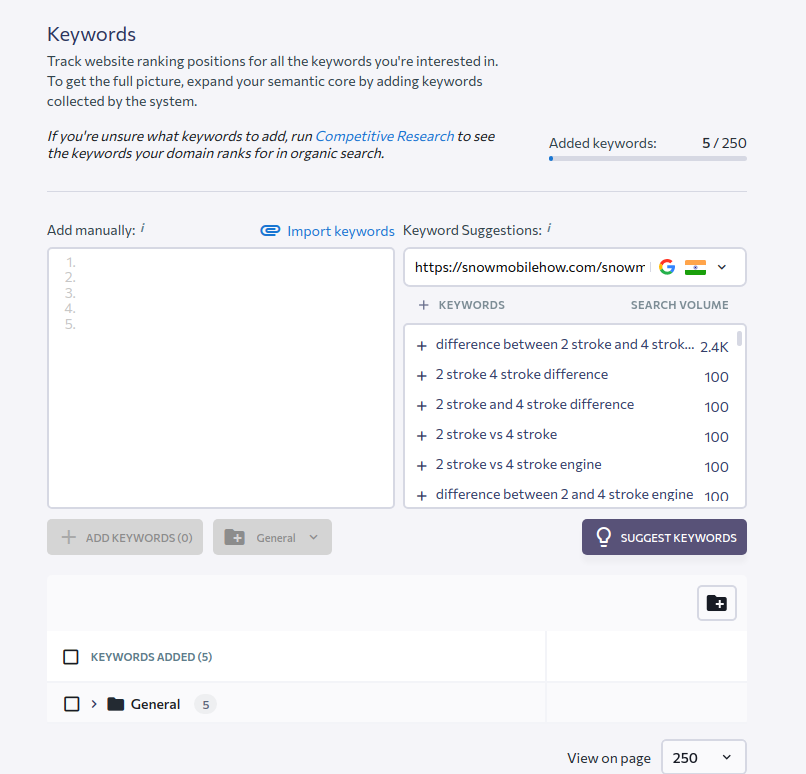
Task: Click the add new folder icon button
Action: pyautogui.click(x=717, y=603)
